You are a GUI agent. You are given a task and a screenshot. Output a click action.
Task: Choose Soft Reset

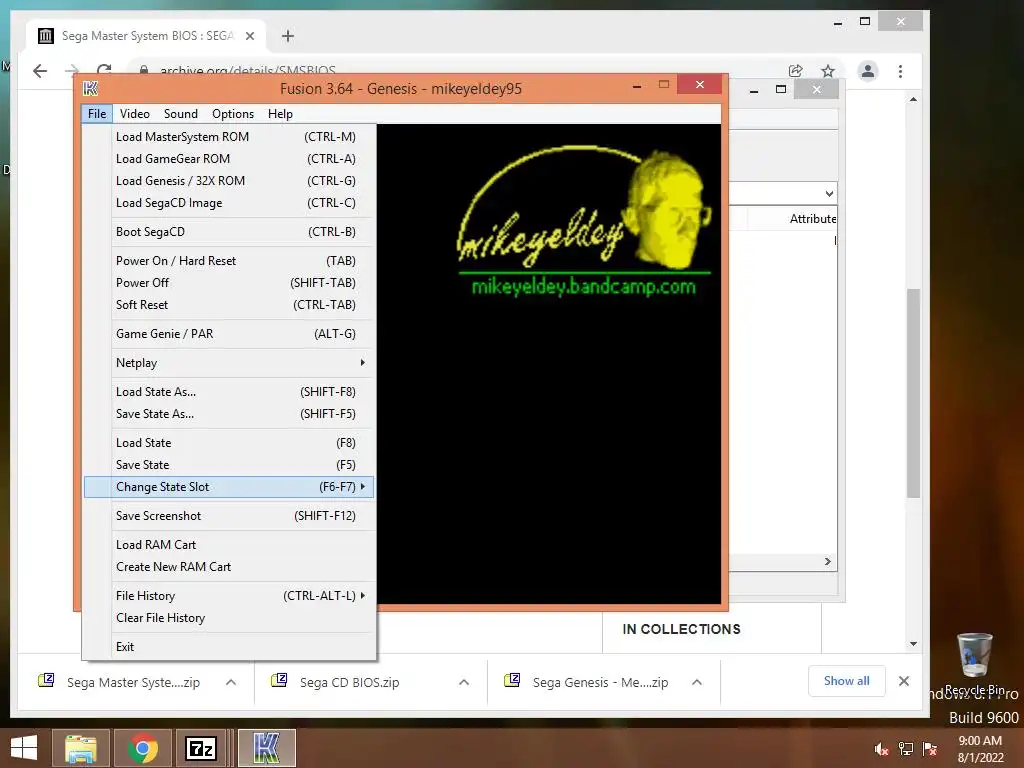click(x=229, y=305)
